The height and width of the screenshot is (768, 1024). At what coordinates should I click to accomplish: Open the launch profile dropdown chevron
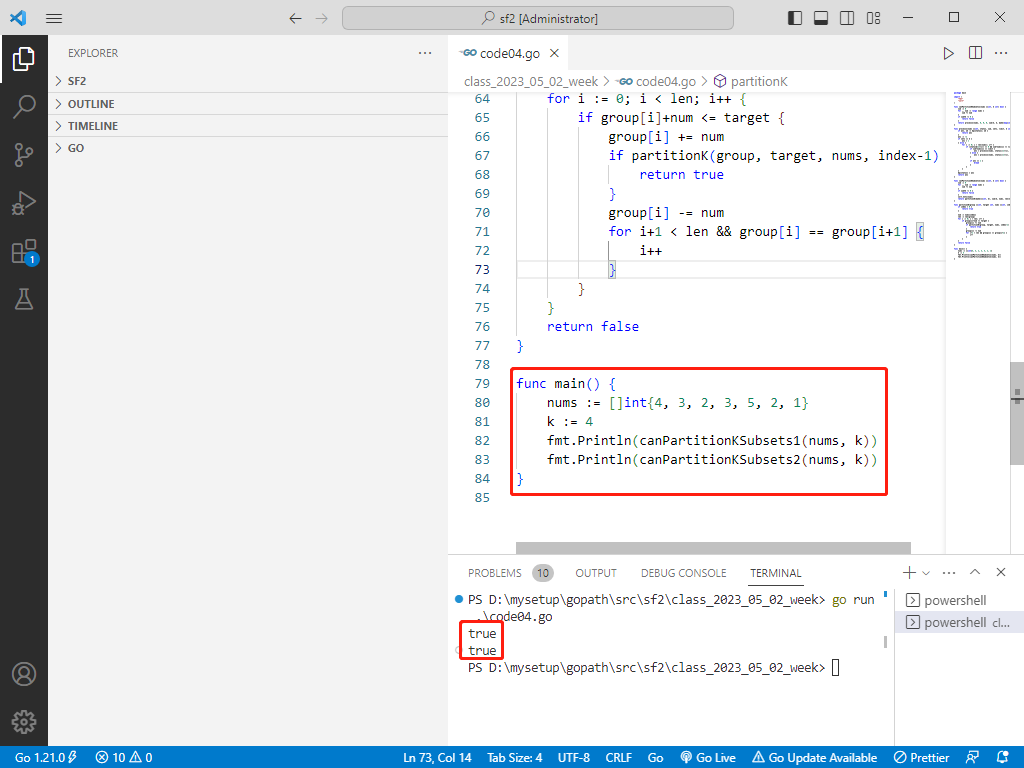(x=926, y=573)
